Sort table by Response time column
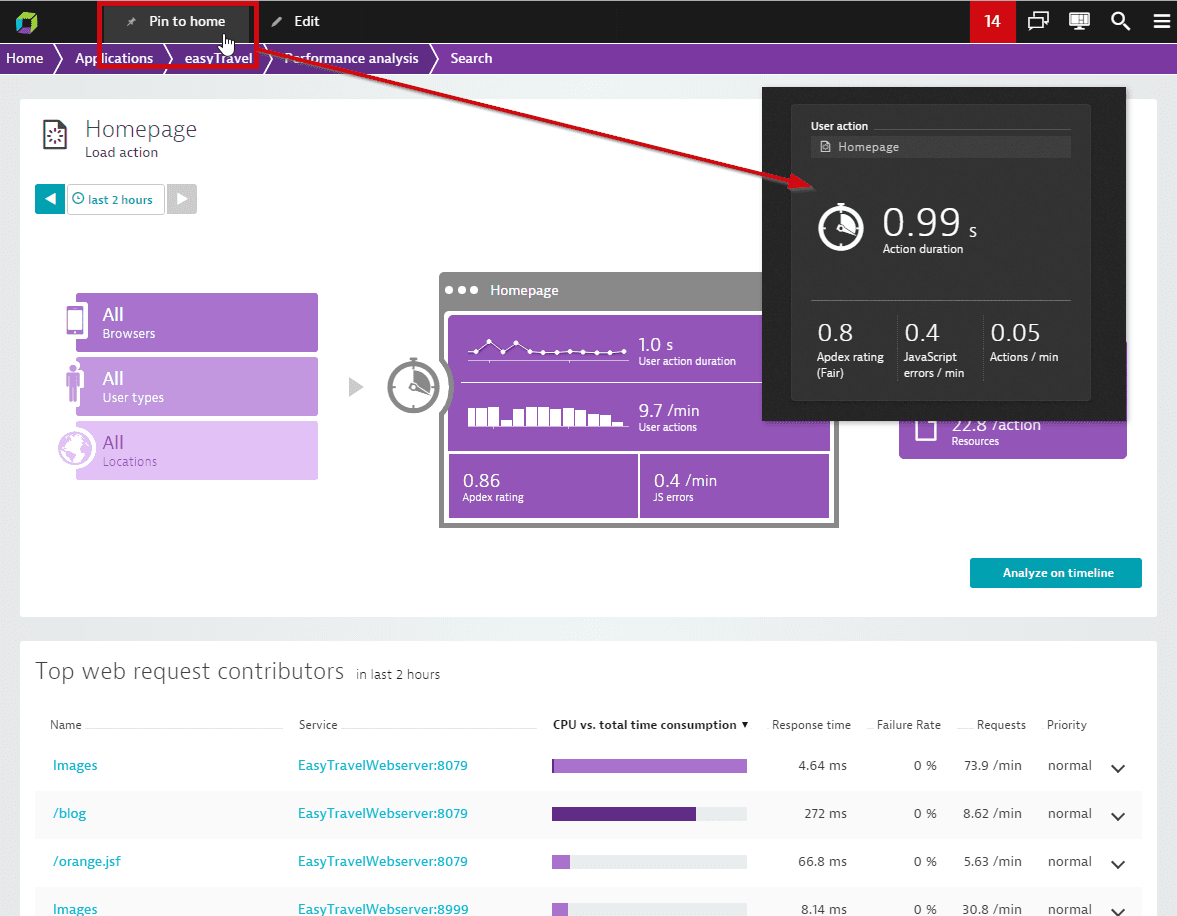 [x=811, y=725]
